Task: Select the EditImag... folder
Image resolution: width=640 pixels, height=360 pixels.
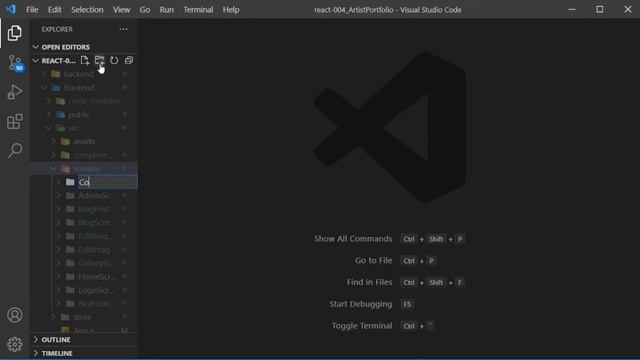Action: 84,249
